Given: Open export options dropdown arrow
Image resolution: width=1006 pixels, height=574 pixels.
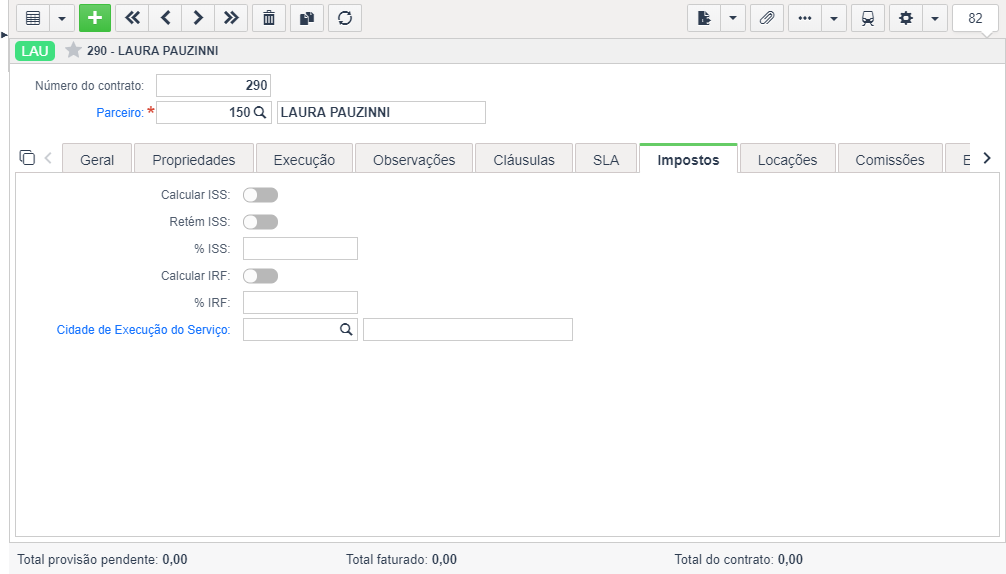Looking at the screenshot, I should pyautogui.click(x=733, y=18).
